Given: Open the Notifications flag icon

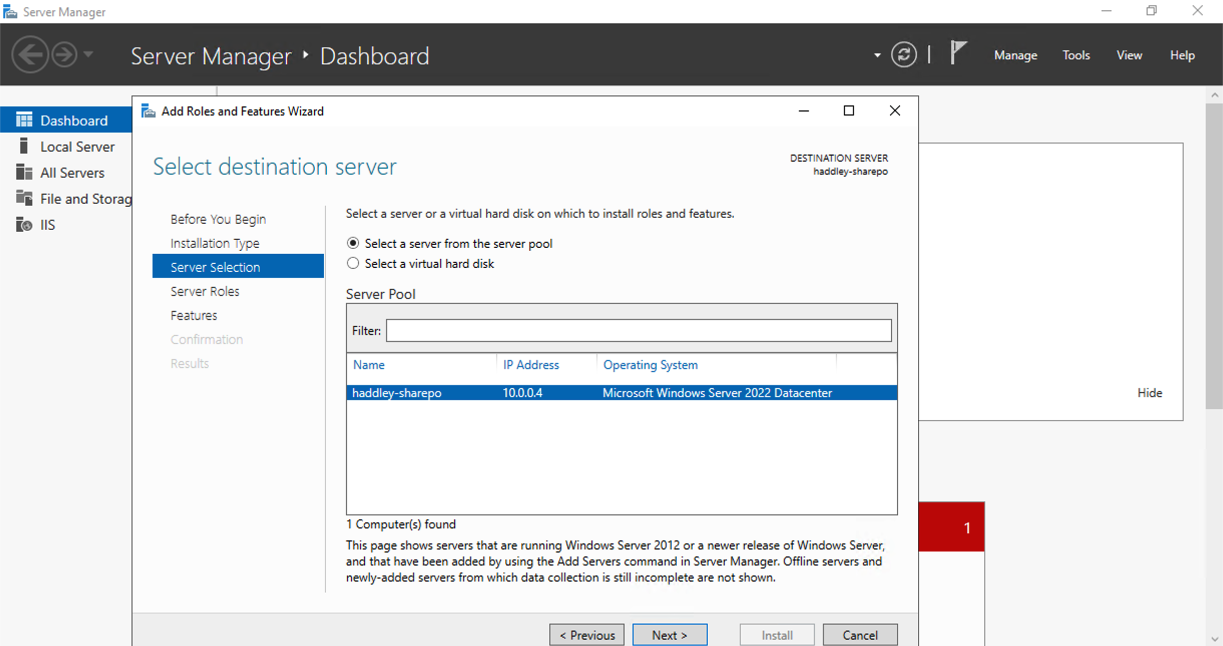Looking at the screenshot, I should (x=958, y=53).
